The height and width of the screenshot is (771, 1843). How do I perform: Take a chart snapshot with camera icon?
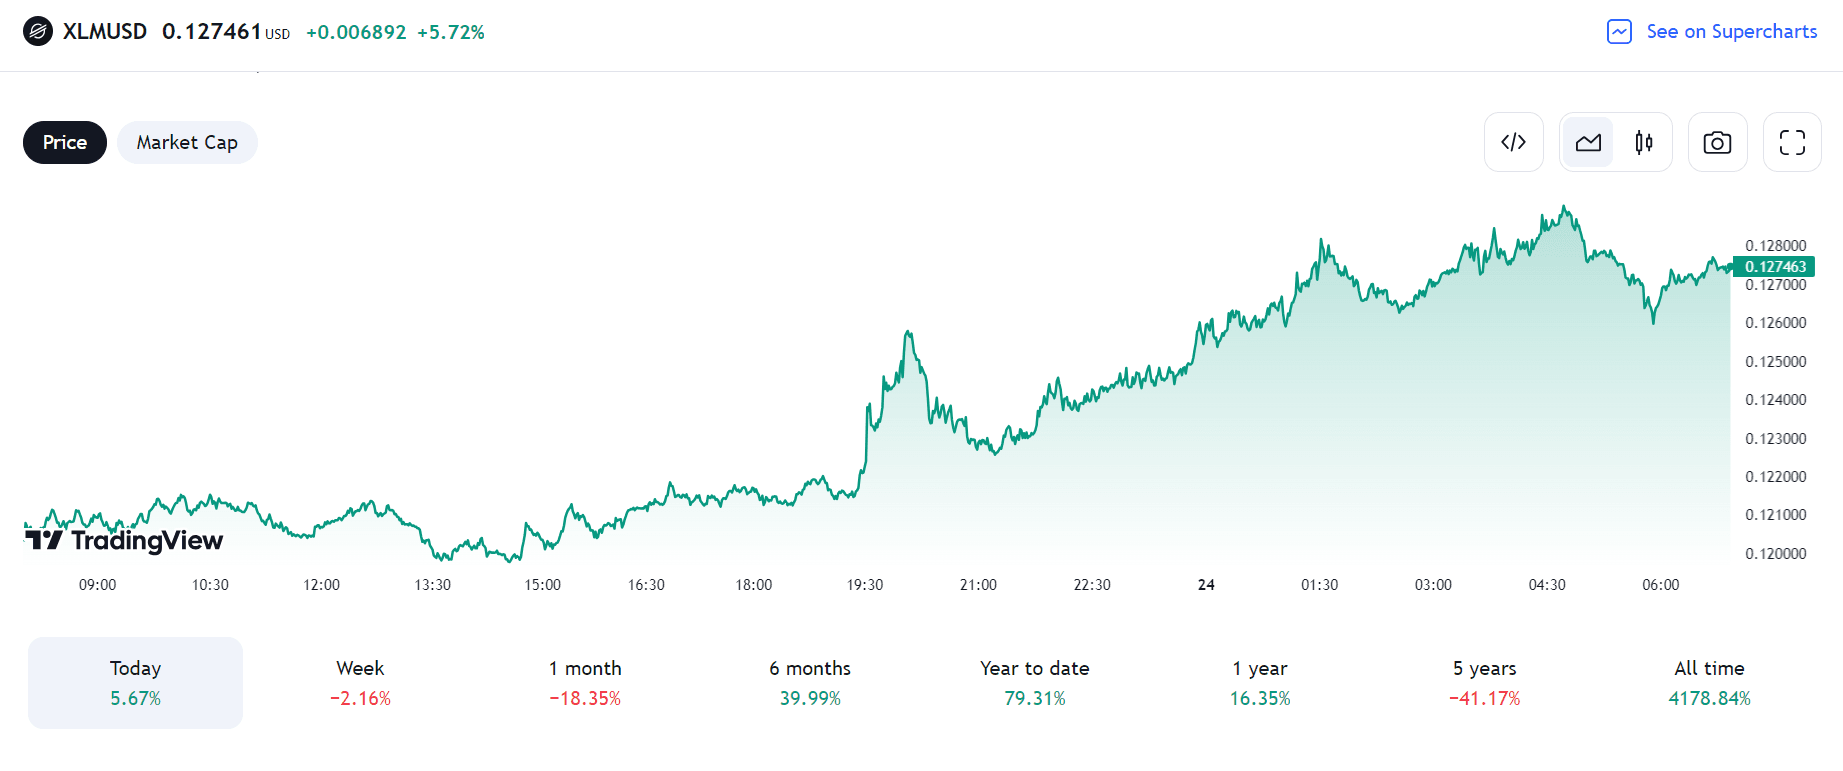[1717, 142]
